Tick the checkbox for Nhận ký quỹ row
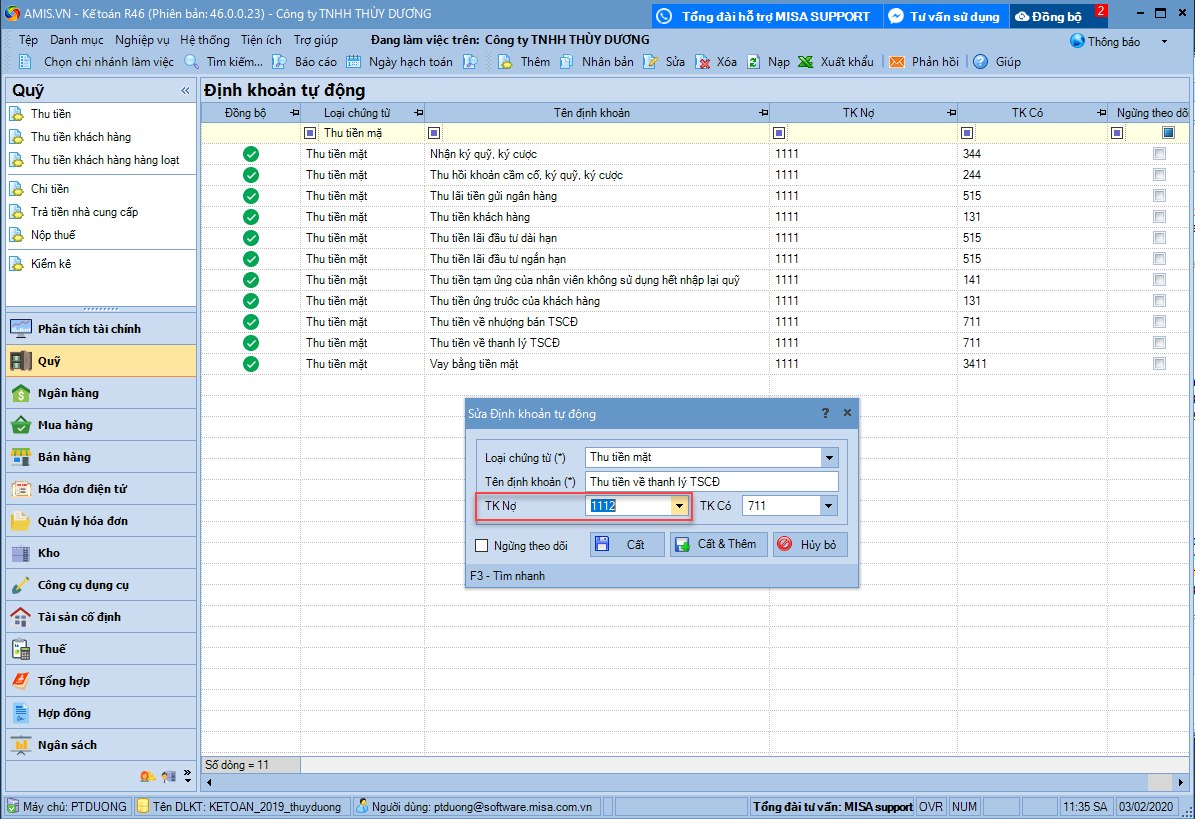 click(x=1159, y=154)
